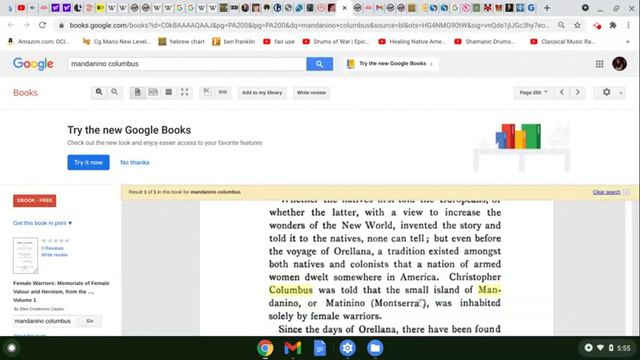This screenshot has height=360, width=640.
Task: Open the system tray clock showing 5:55
Action: click(623, 348)
